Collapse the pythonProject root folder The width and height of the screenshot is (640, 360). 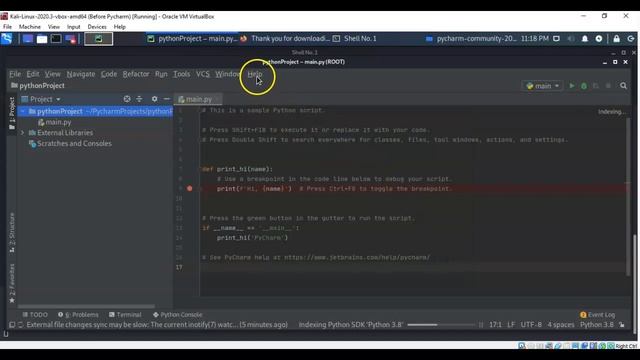pos(23,111)
